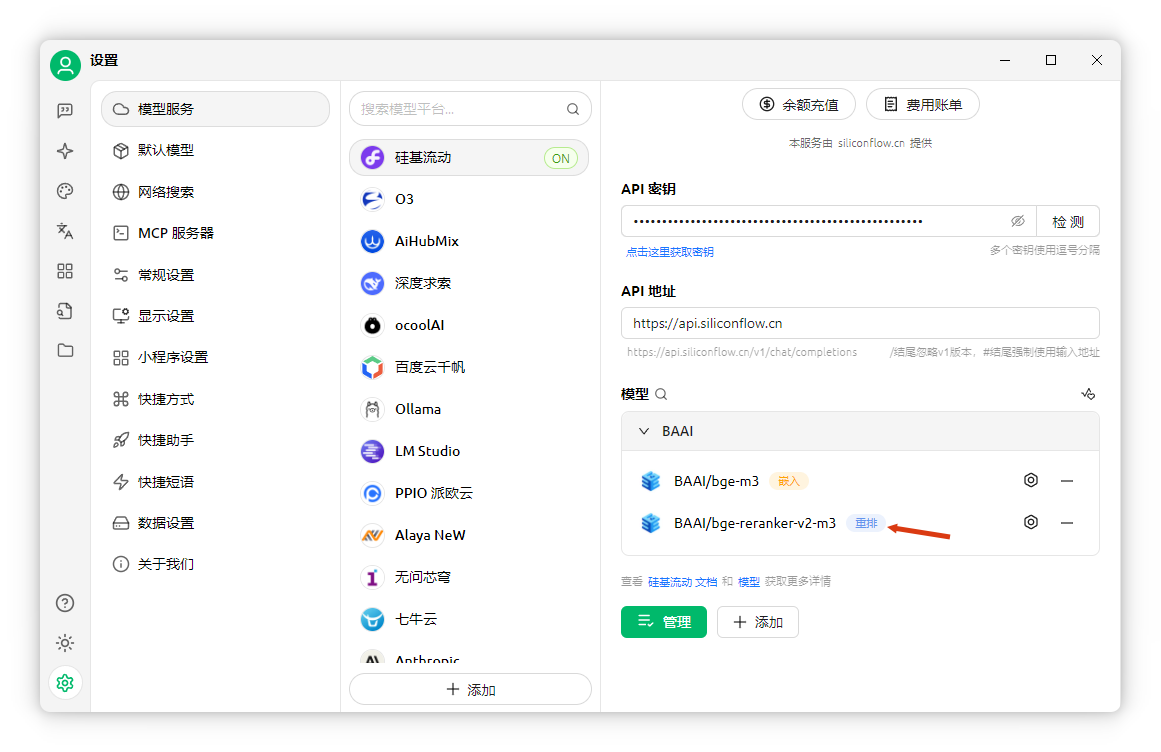Toggle the 硅基流动 ON switch
This screenshot has width=1161, height=752.
coord(561,158)
